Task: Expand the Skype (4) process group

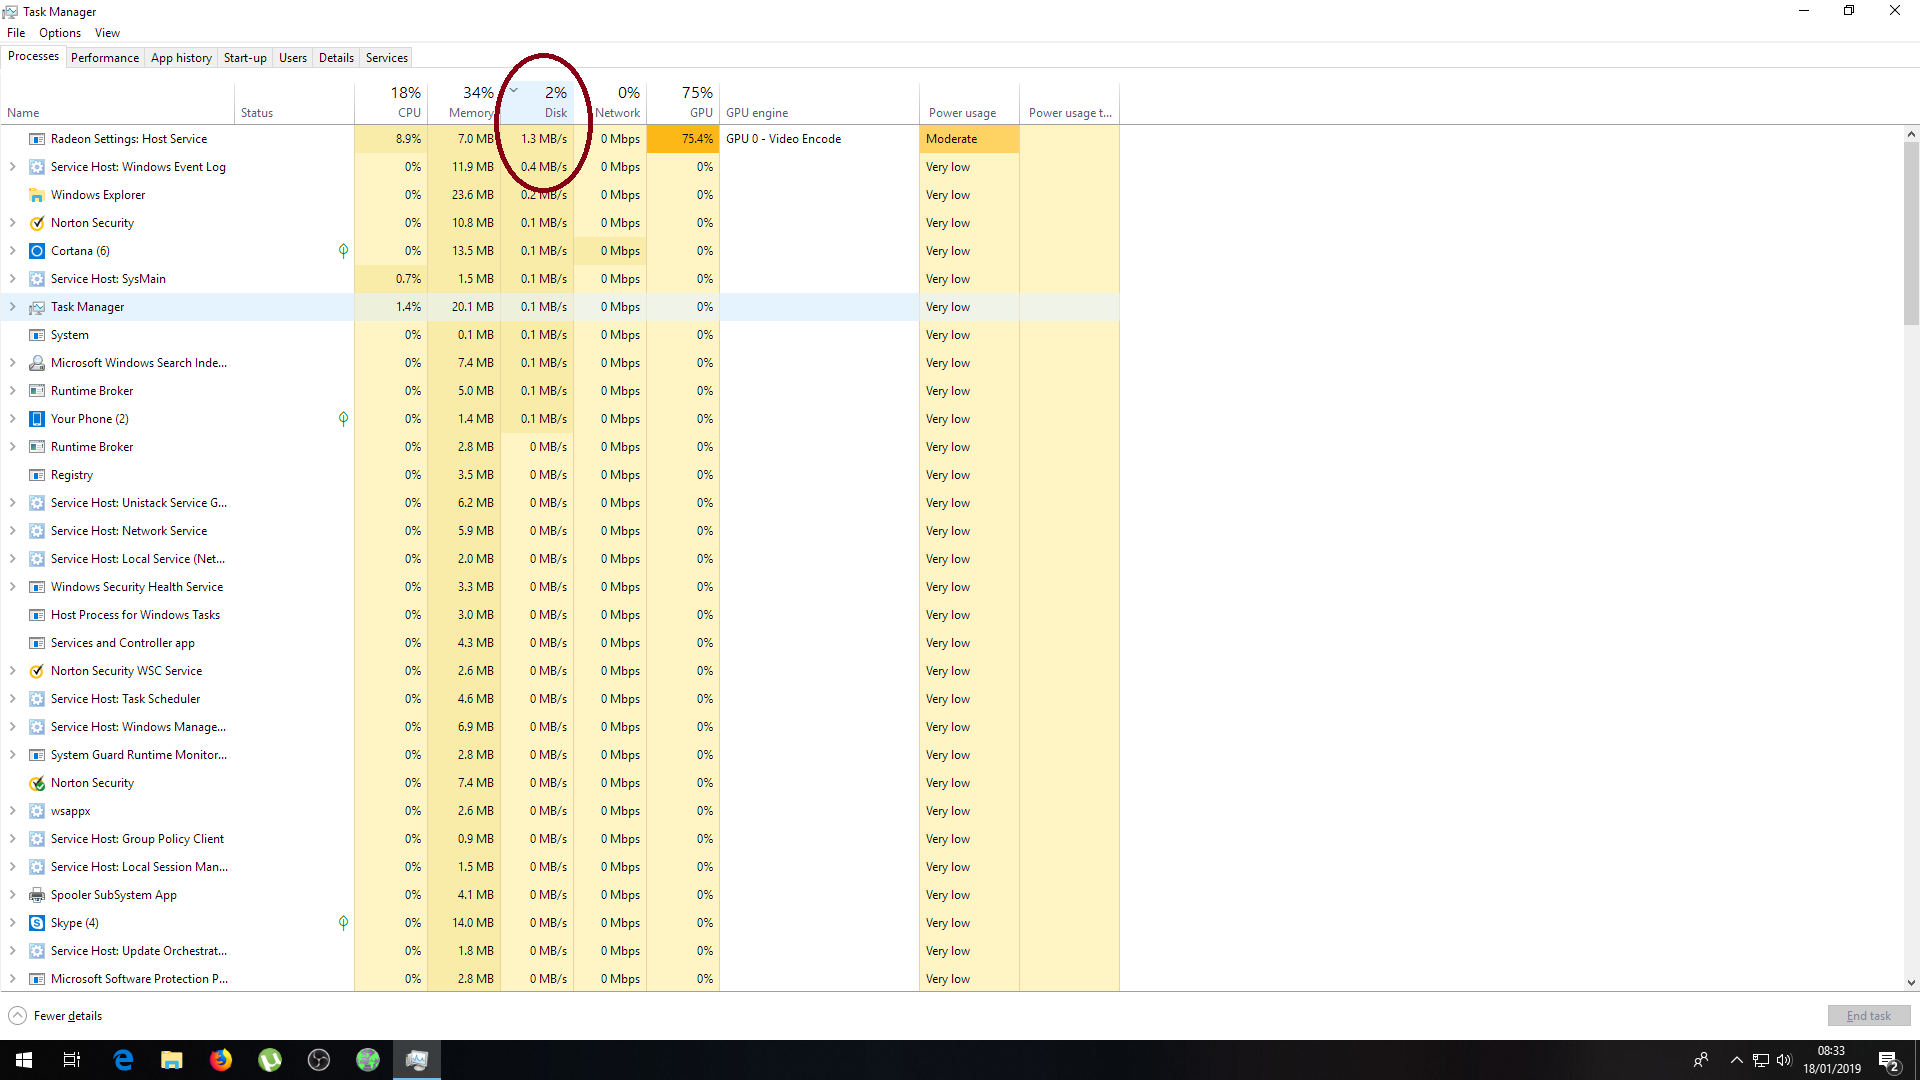Action: pos(12,923)
